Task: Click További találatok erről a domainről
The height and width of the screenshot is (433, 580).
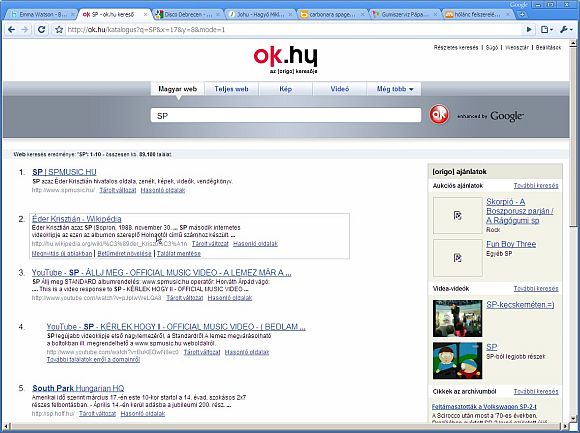Action: coord(93,359)
